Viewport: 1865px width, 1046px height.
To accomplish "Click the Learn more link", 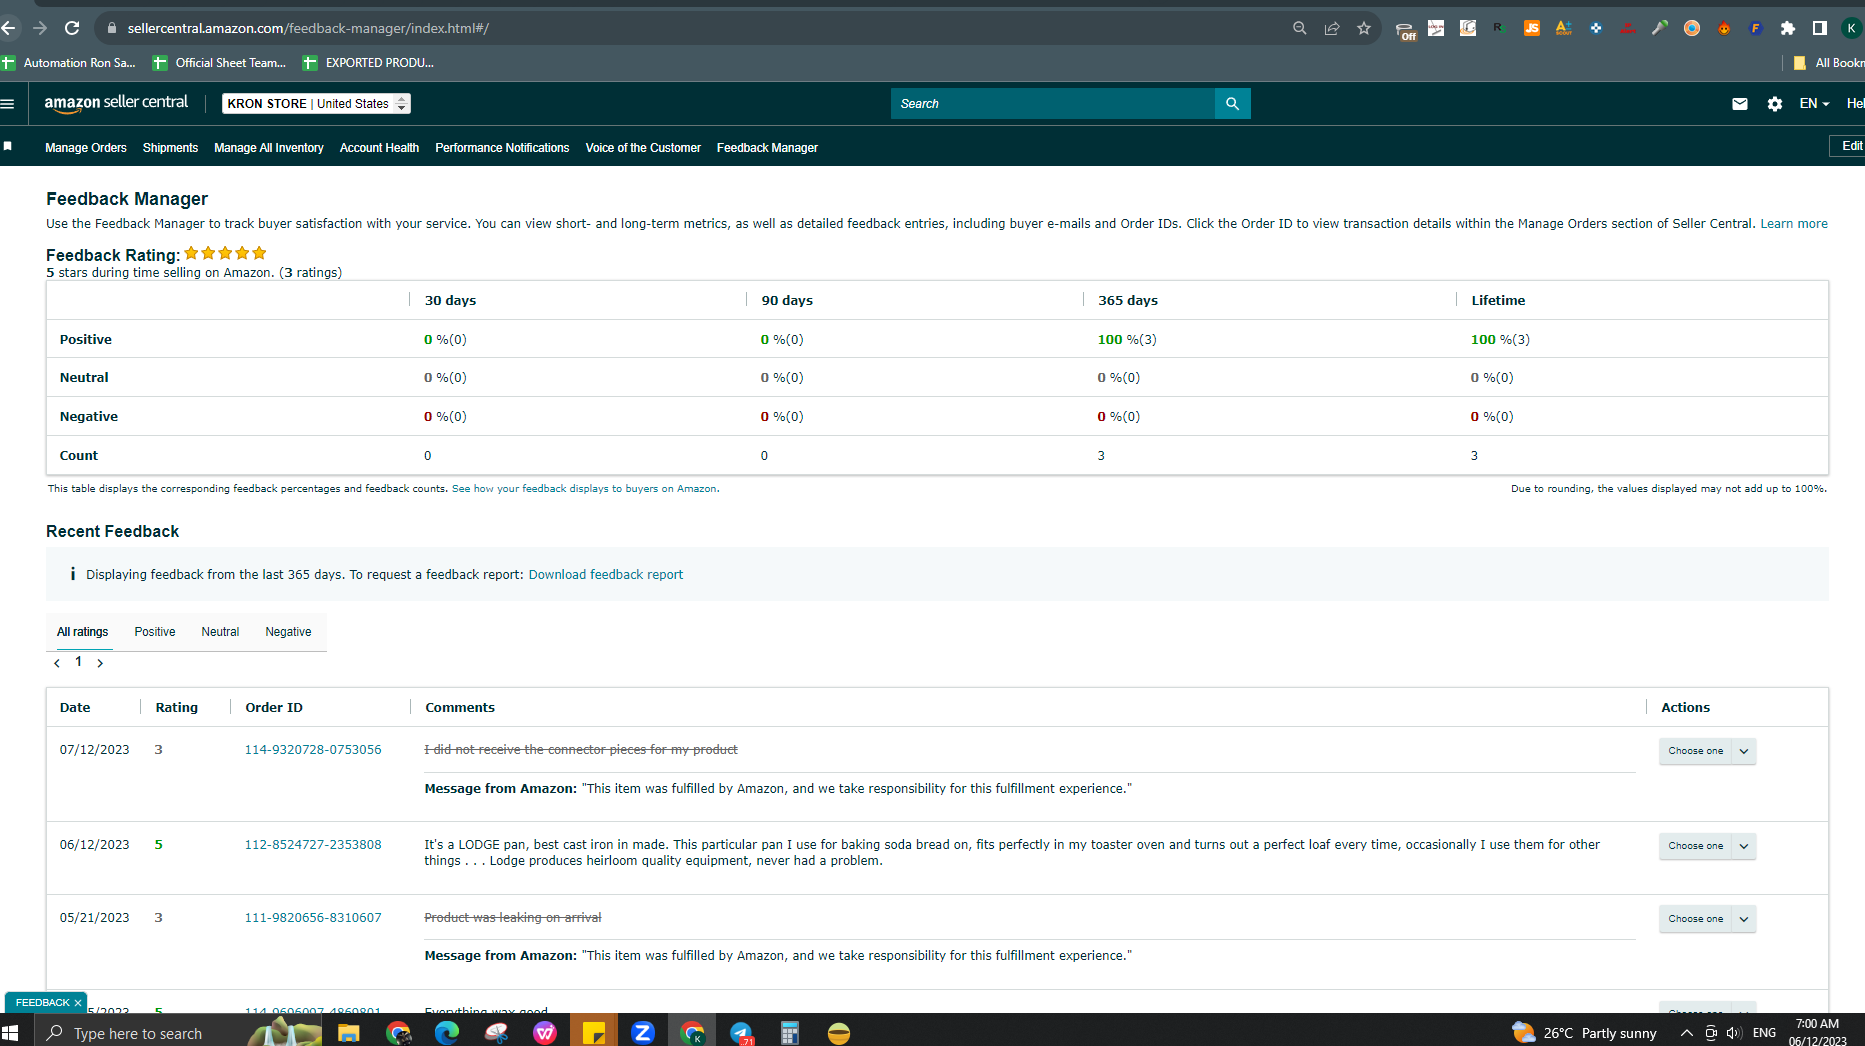I will [x=1794, y=224].
